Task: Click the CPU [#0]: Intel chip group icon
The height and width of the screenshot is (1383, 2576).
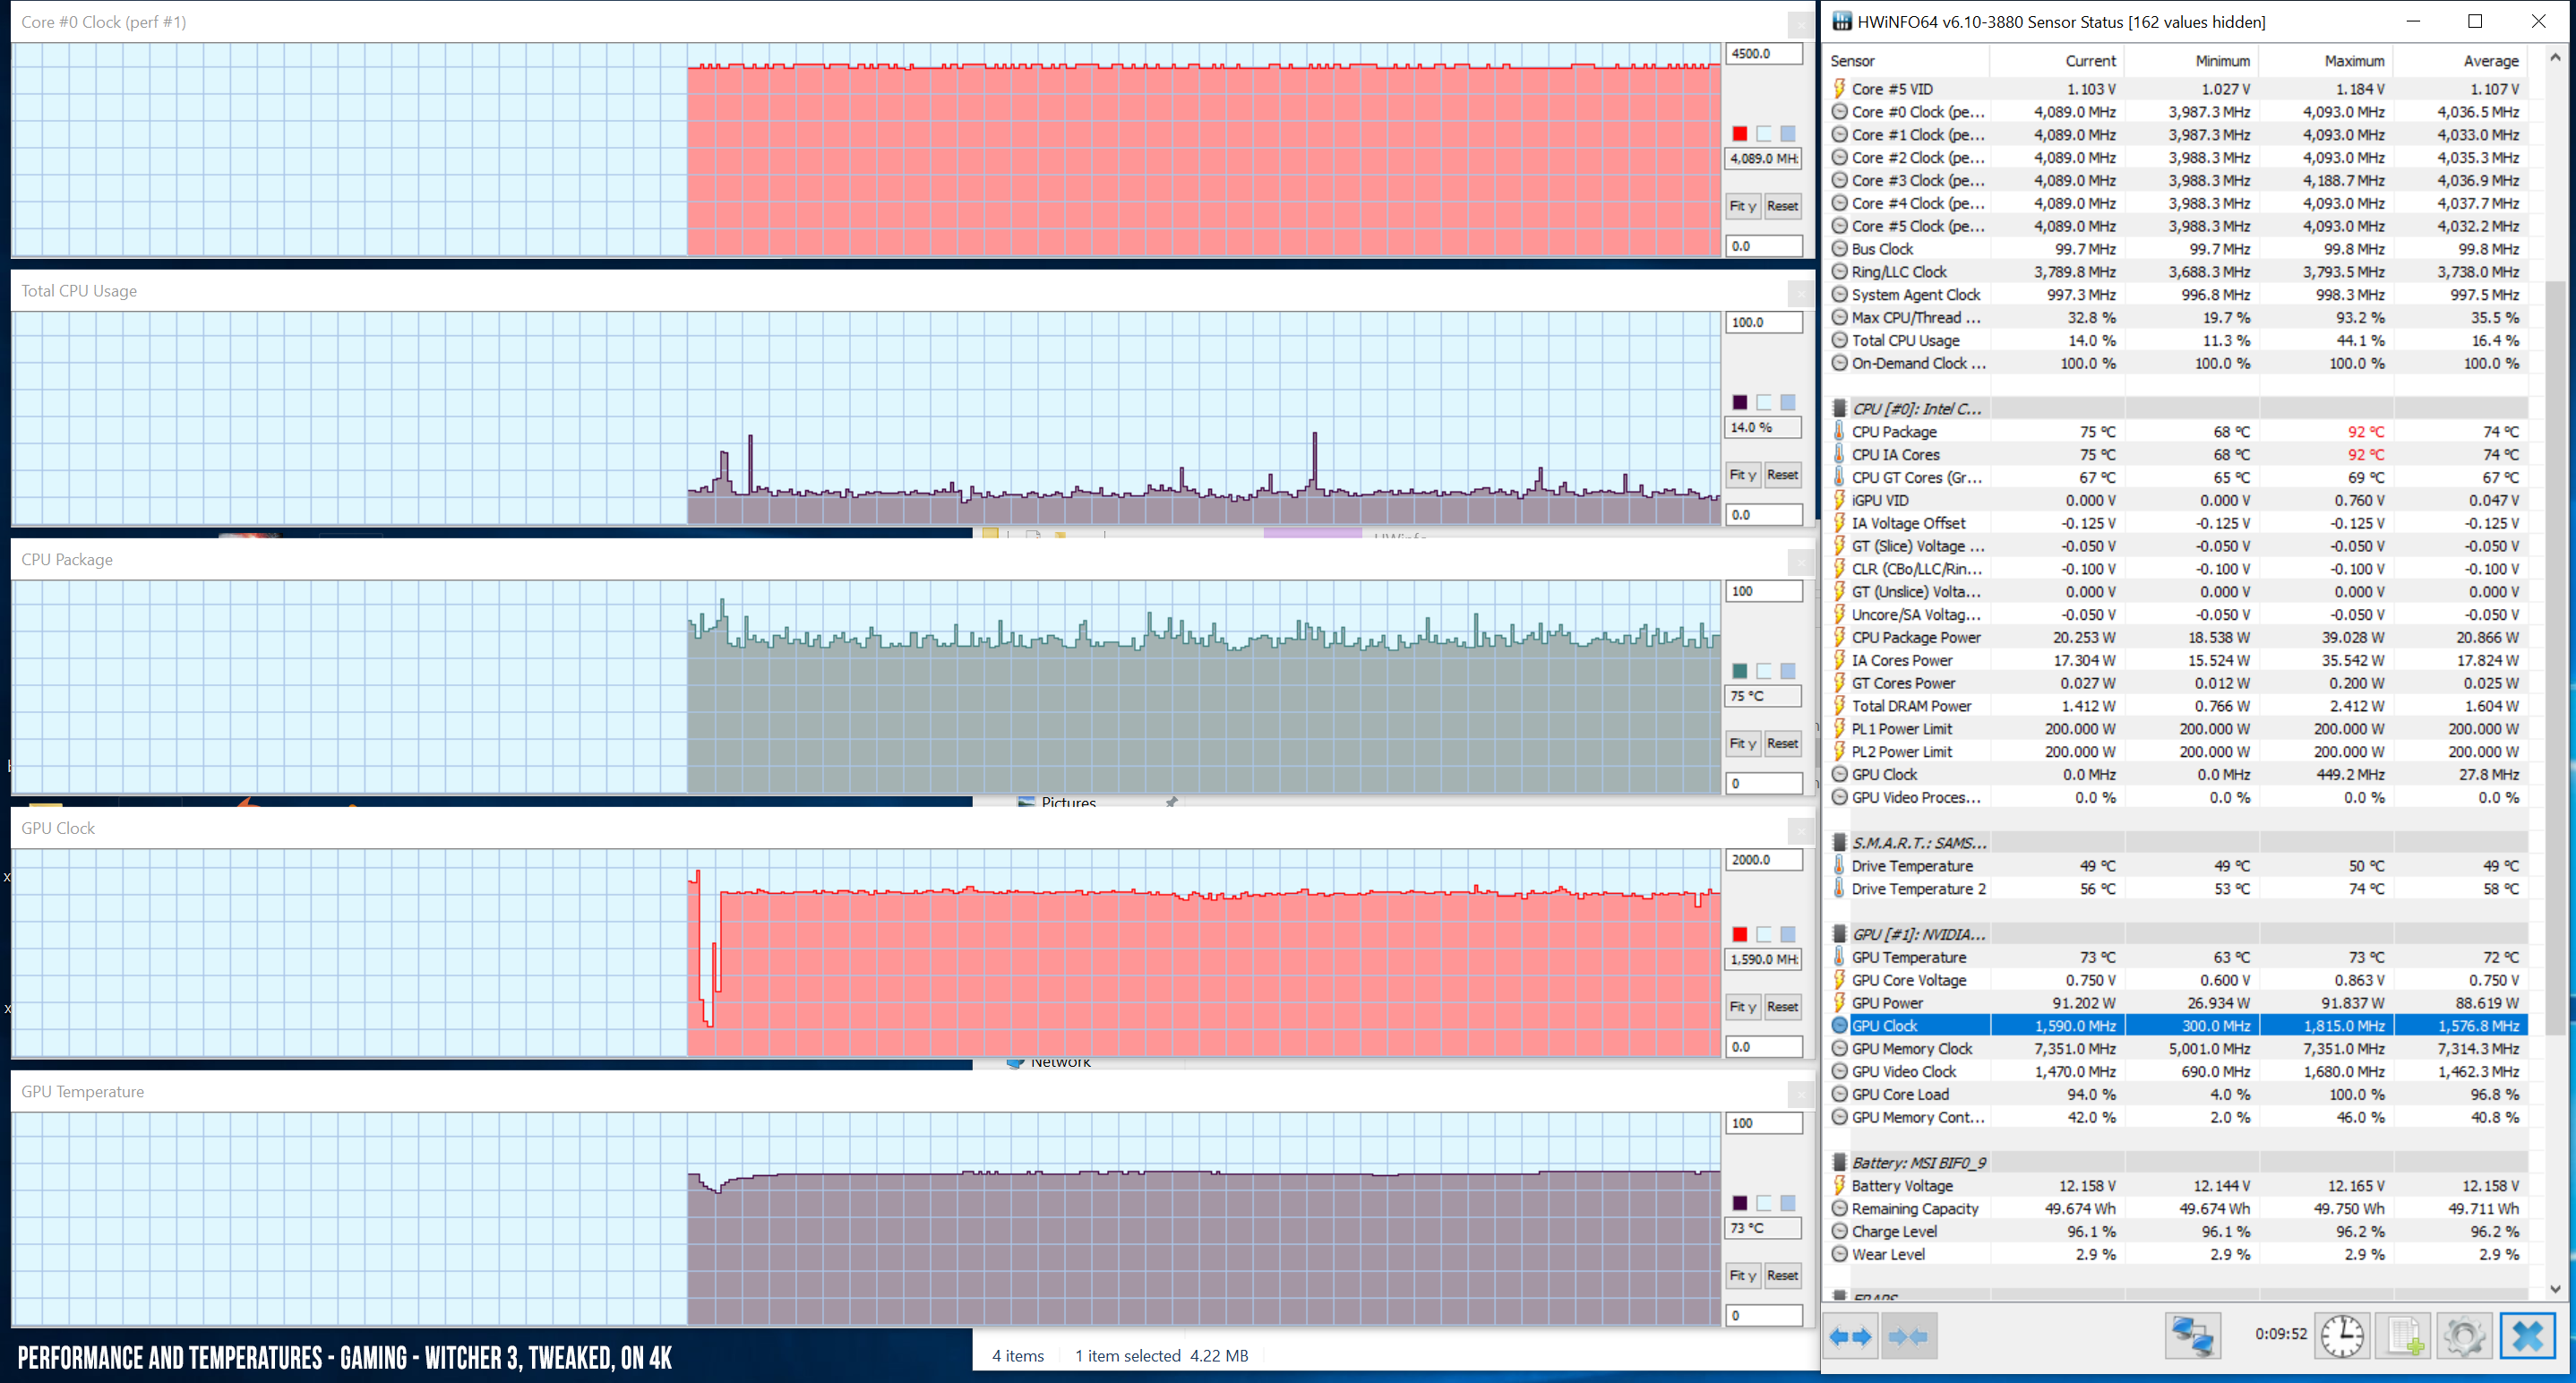Action: pos(1839,408)
